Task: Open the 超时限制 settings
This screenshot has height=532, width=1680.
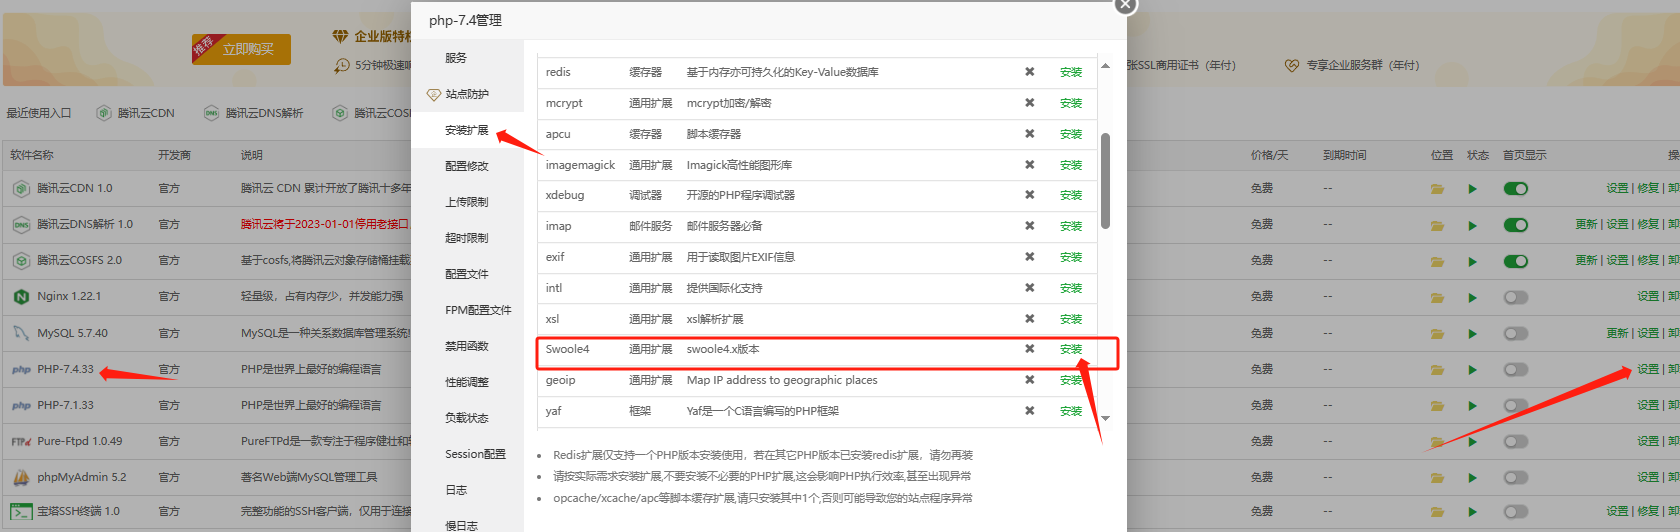Action: (467, 238)
